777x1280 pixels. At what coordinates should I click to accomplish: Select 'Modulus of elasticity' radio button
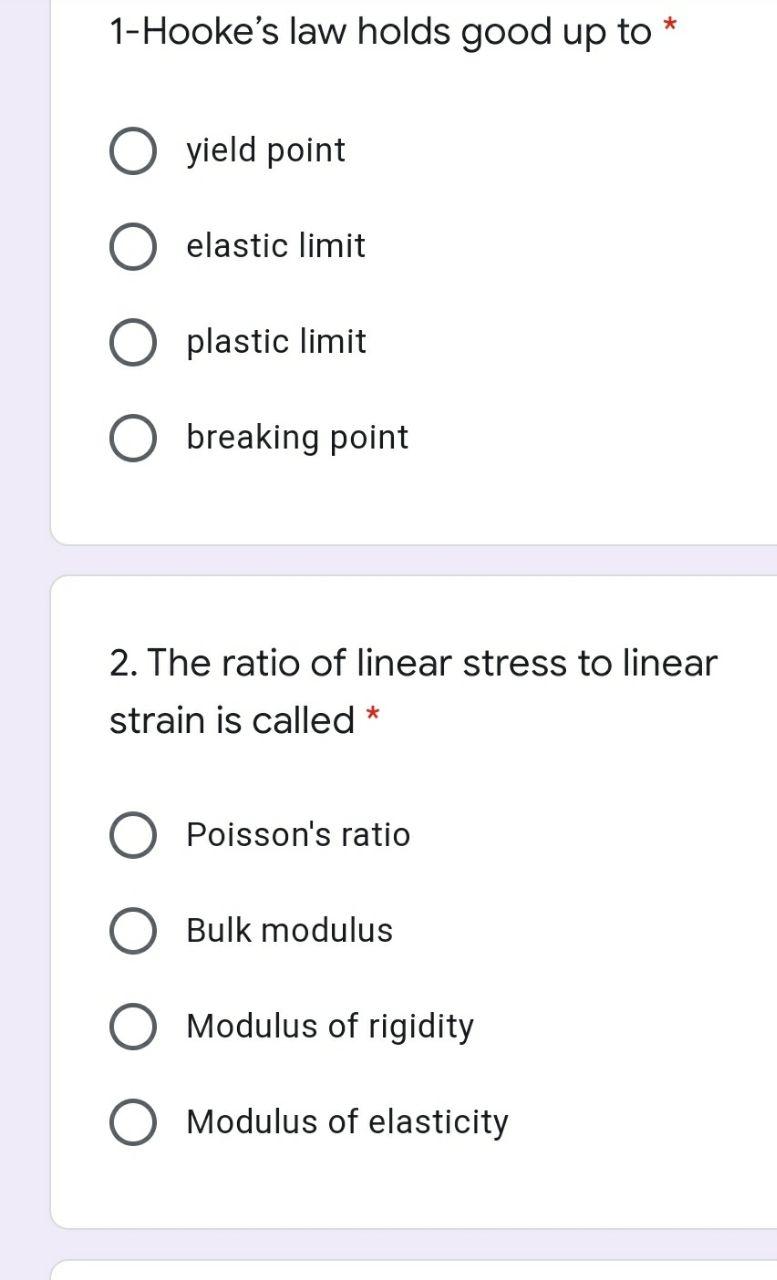(132, 1122)
